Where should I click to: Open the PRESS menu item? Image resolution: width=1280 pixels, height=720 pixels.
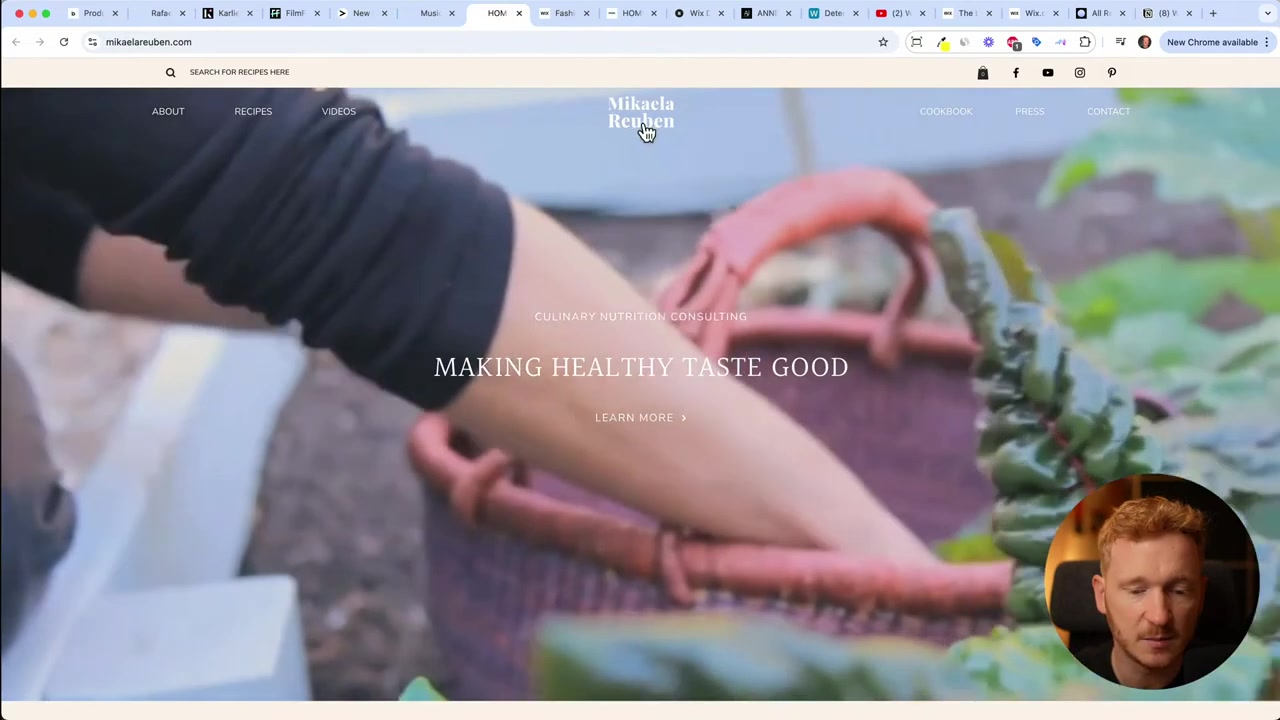[x=1030, y=111]
